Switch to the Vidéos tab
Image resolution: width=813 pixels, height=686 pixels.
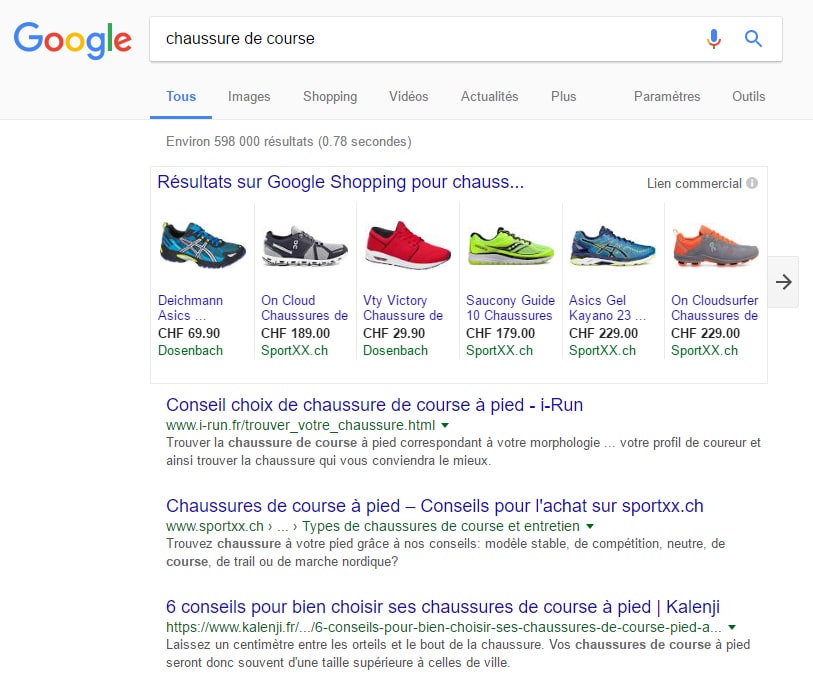click(x=409, y=96)
